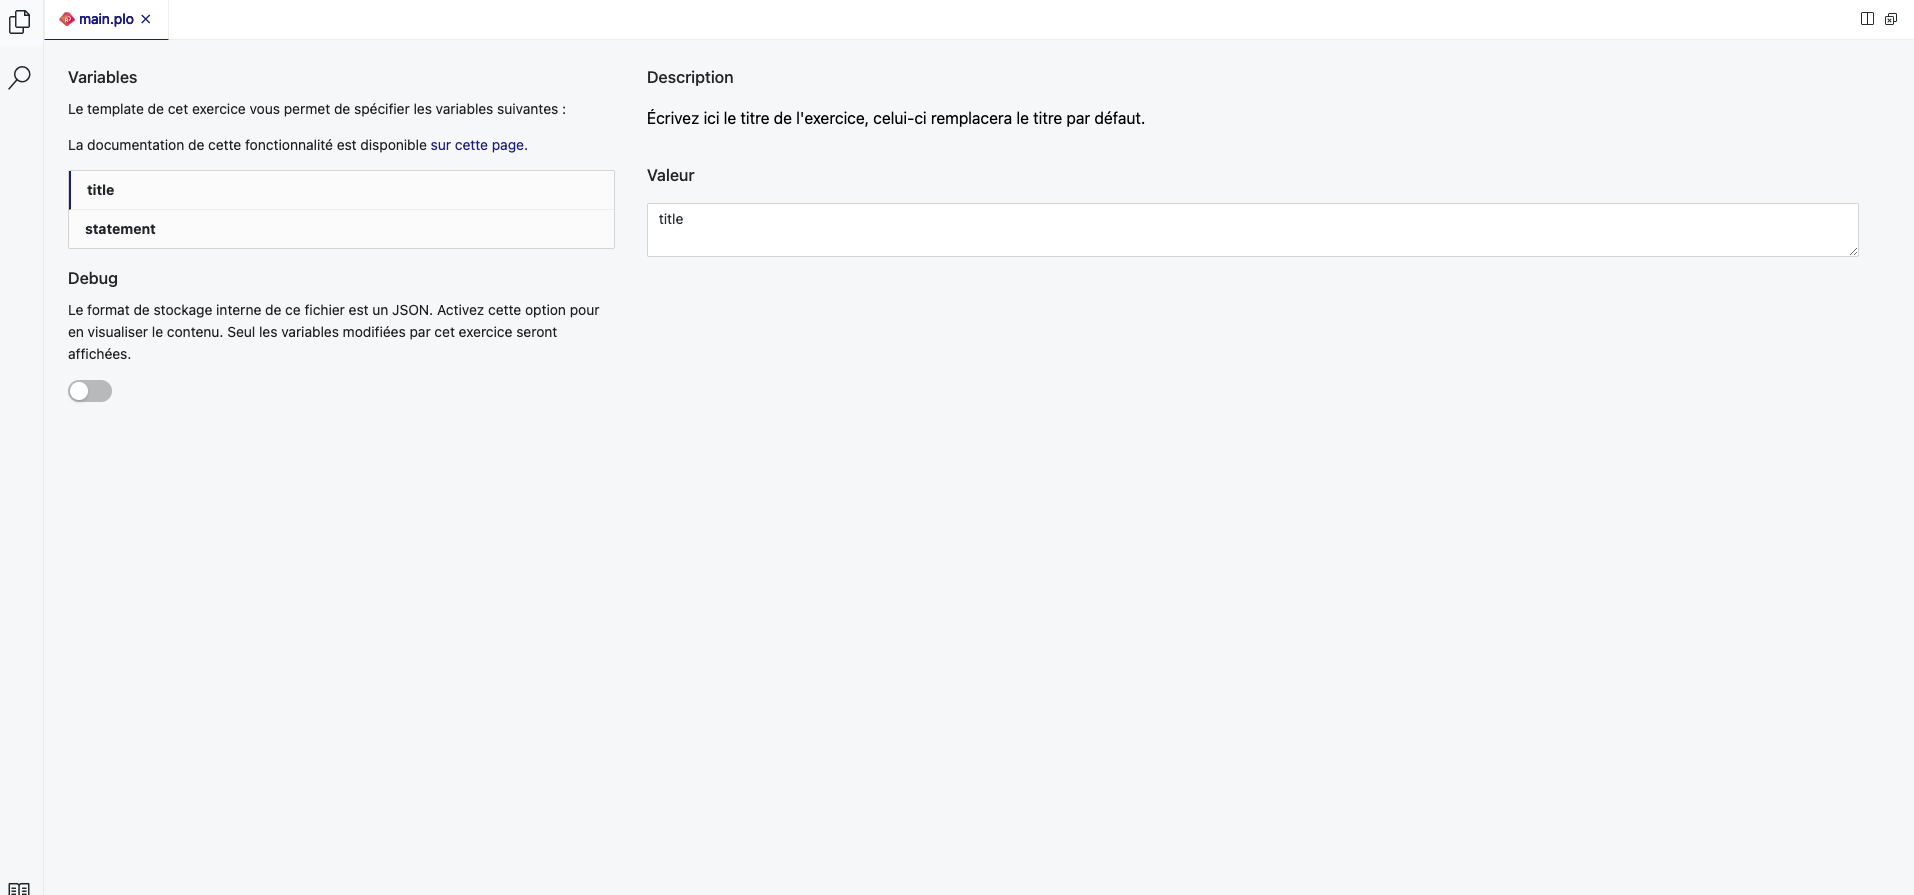Viewport: 1914px width, 895px height.
Task: Click the 'Le format de stockage interne' paragraph
Action: tap(334, 332)
